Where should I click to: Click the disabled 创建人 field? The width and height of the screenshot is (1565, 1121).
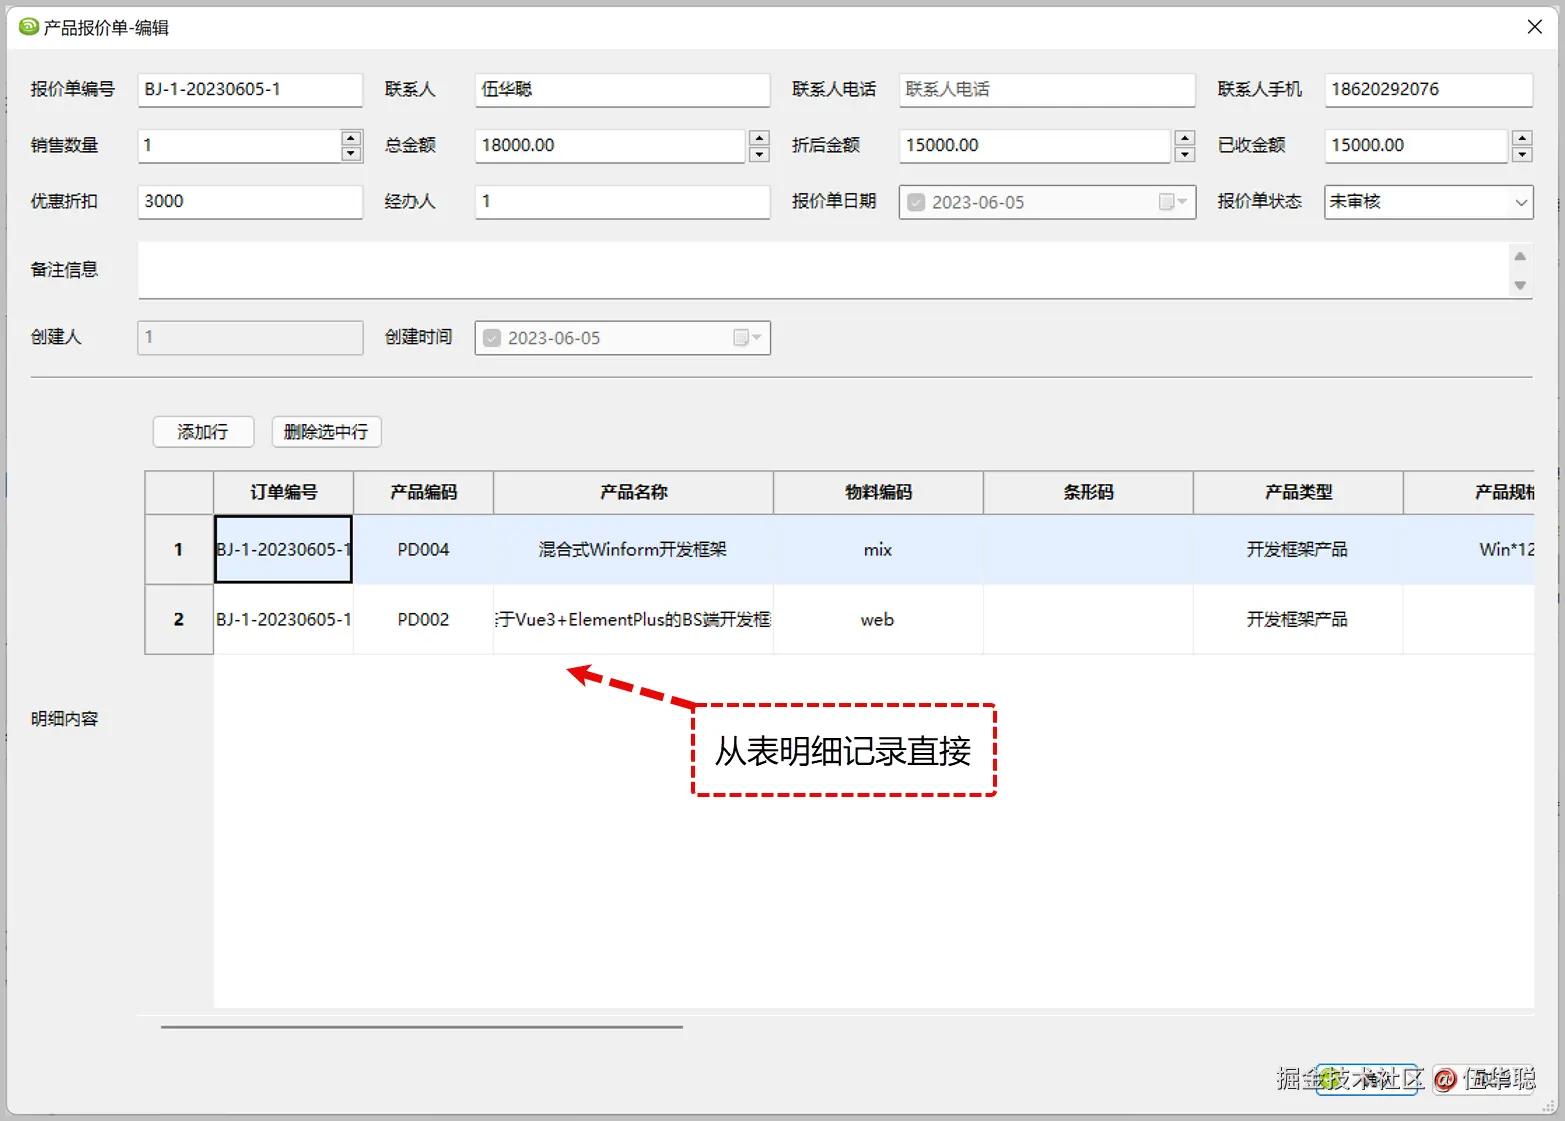pyautogui.click(x=250, y=337)
